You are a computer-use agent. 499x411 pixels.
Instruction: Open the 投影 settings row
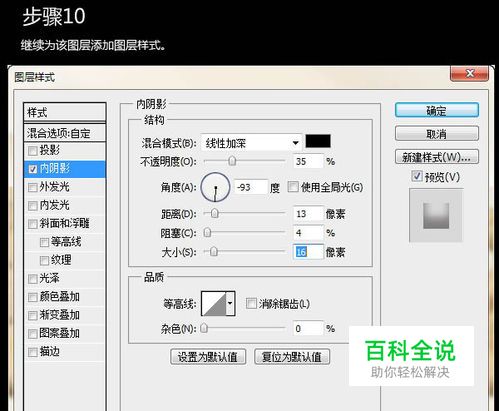(x=65, y=151)
